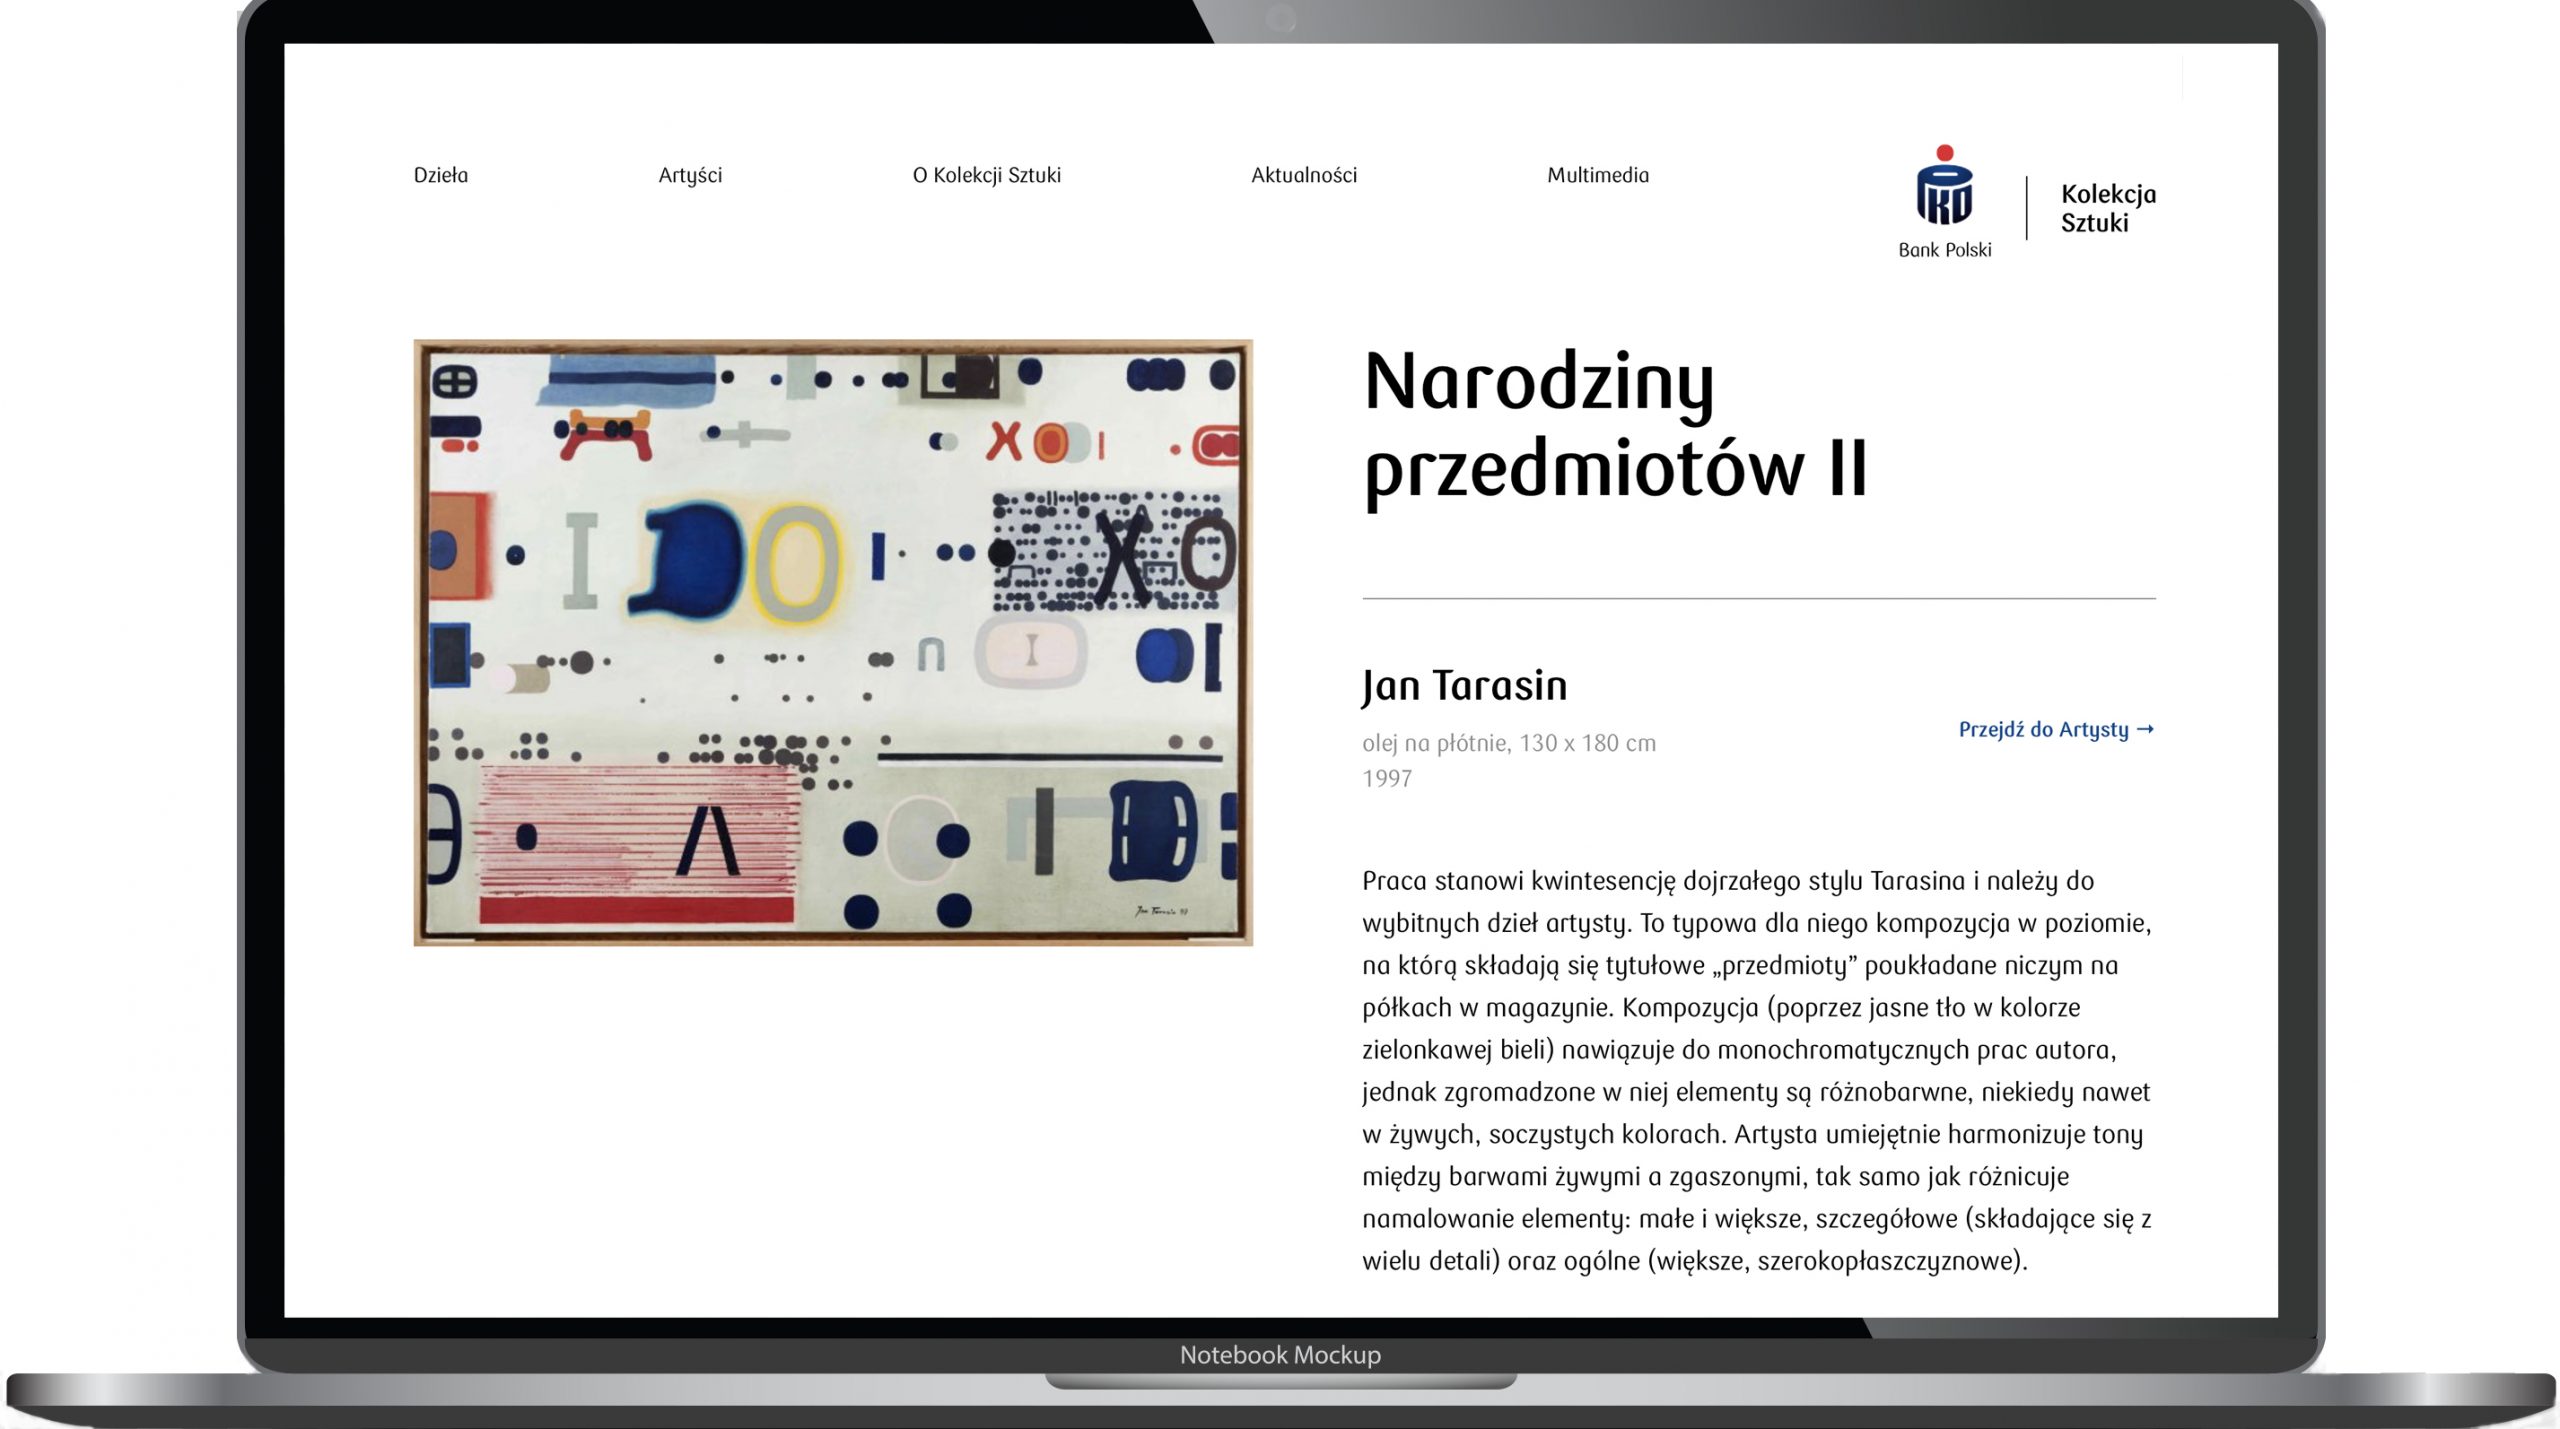The height and width of the screenshot is (1429, 2560).
Task: Click the PKO Bank Polski logo
Action: pyautogui.click(x=1945, y=202)
